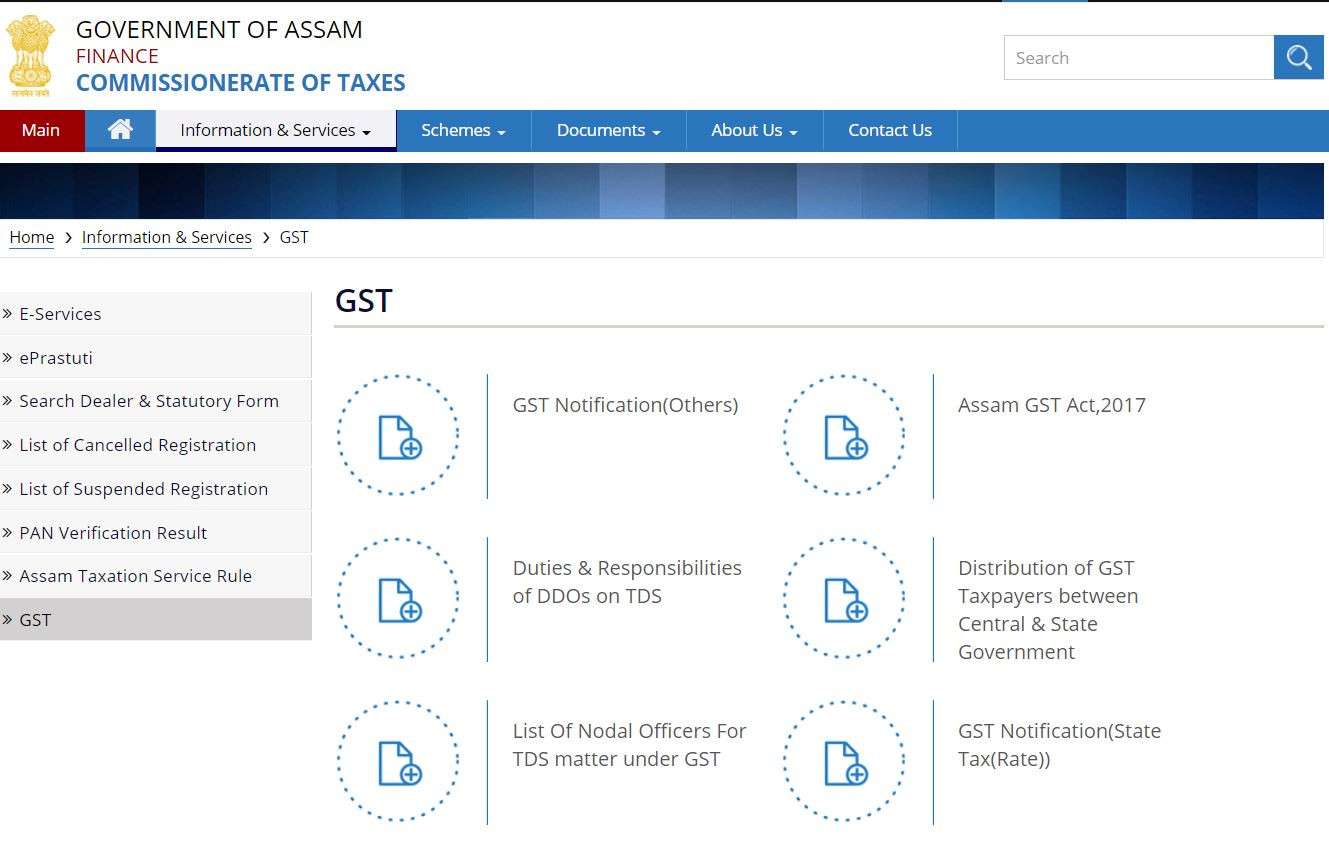The width and height of the screenshot is (1329, 847).
Task: Open the Schemes dropdown menu
Action: [x=463, y=130]
